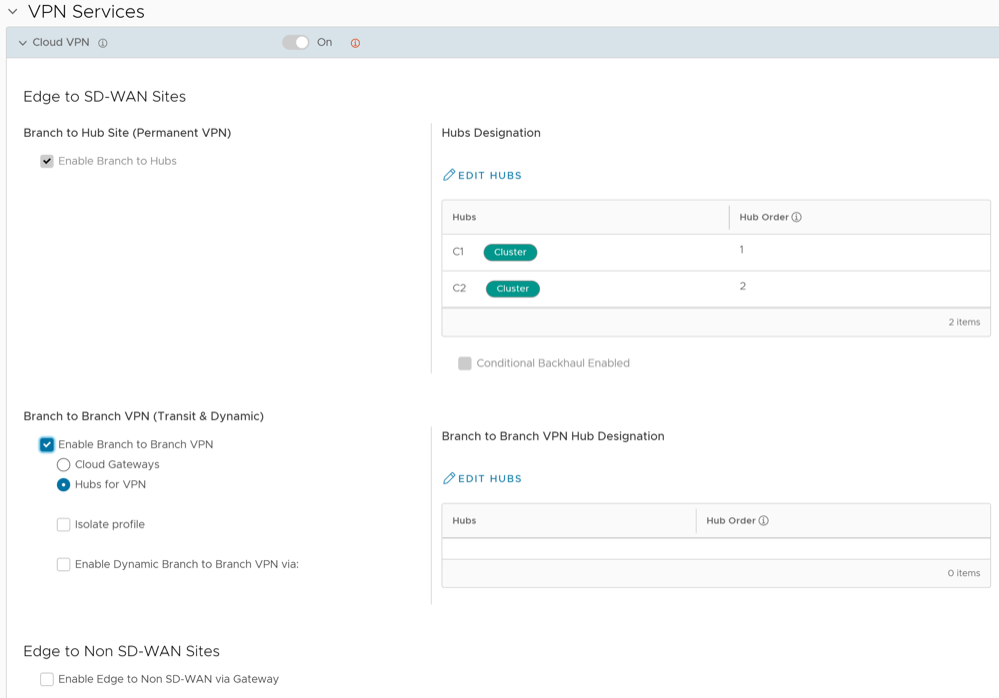The image size is (999, 698).
Task: Click Hub Order column header in Hubs Designation
Action: pyautogui.click(x=764, y=217)
